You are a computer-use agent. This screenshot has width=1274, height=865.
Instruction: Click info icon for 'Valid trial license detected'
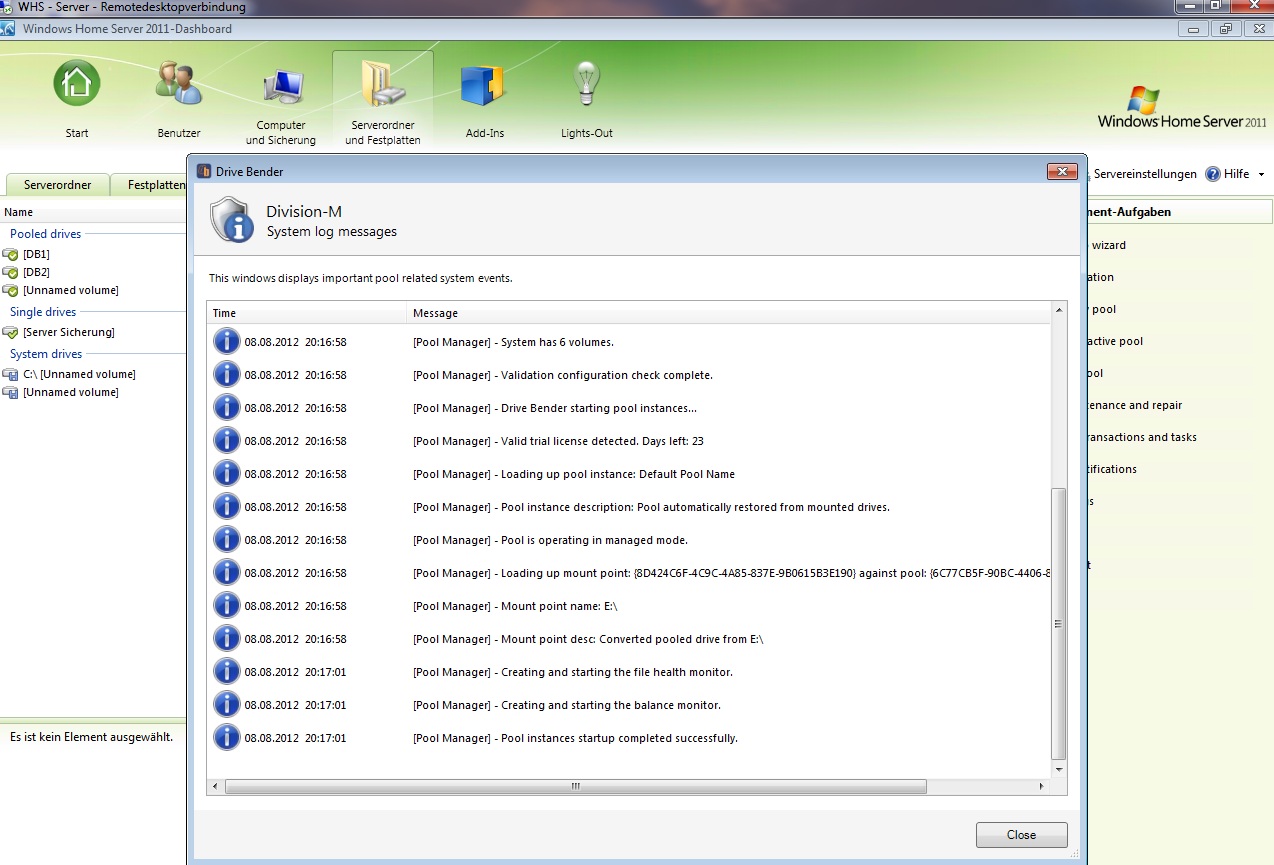(227, 441)
